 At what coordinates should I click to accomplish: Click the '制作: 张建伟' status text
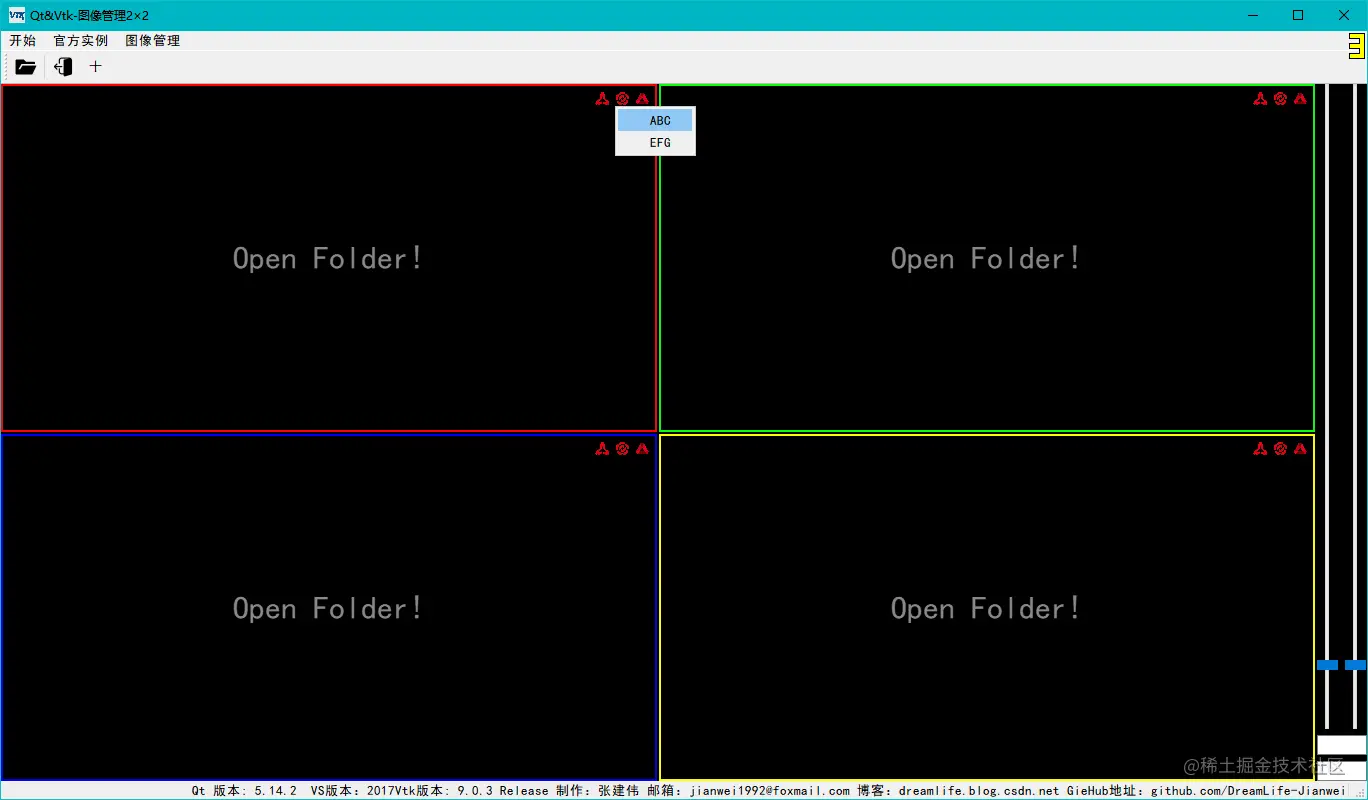click(597, 791)
